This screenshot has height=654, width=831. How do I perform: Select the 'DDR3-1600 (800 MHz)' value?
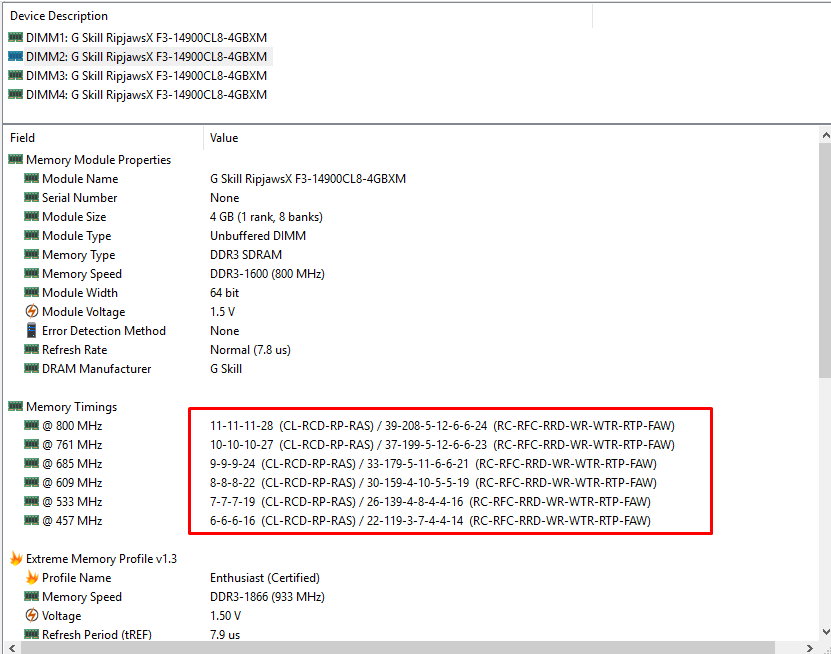[267, 274]
